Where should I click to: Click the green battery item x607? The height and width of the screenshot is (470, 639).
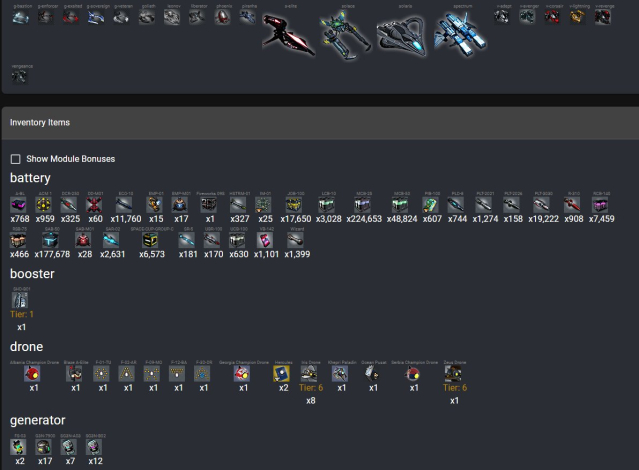432,205
